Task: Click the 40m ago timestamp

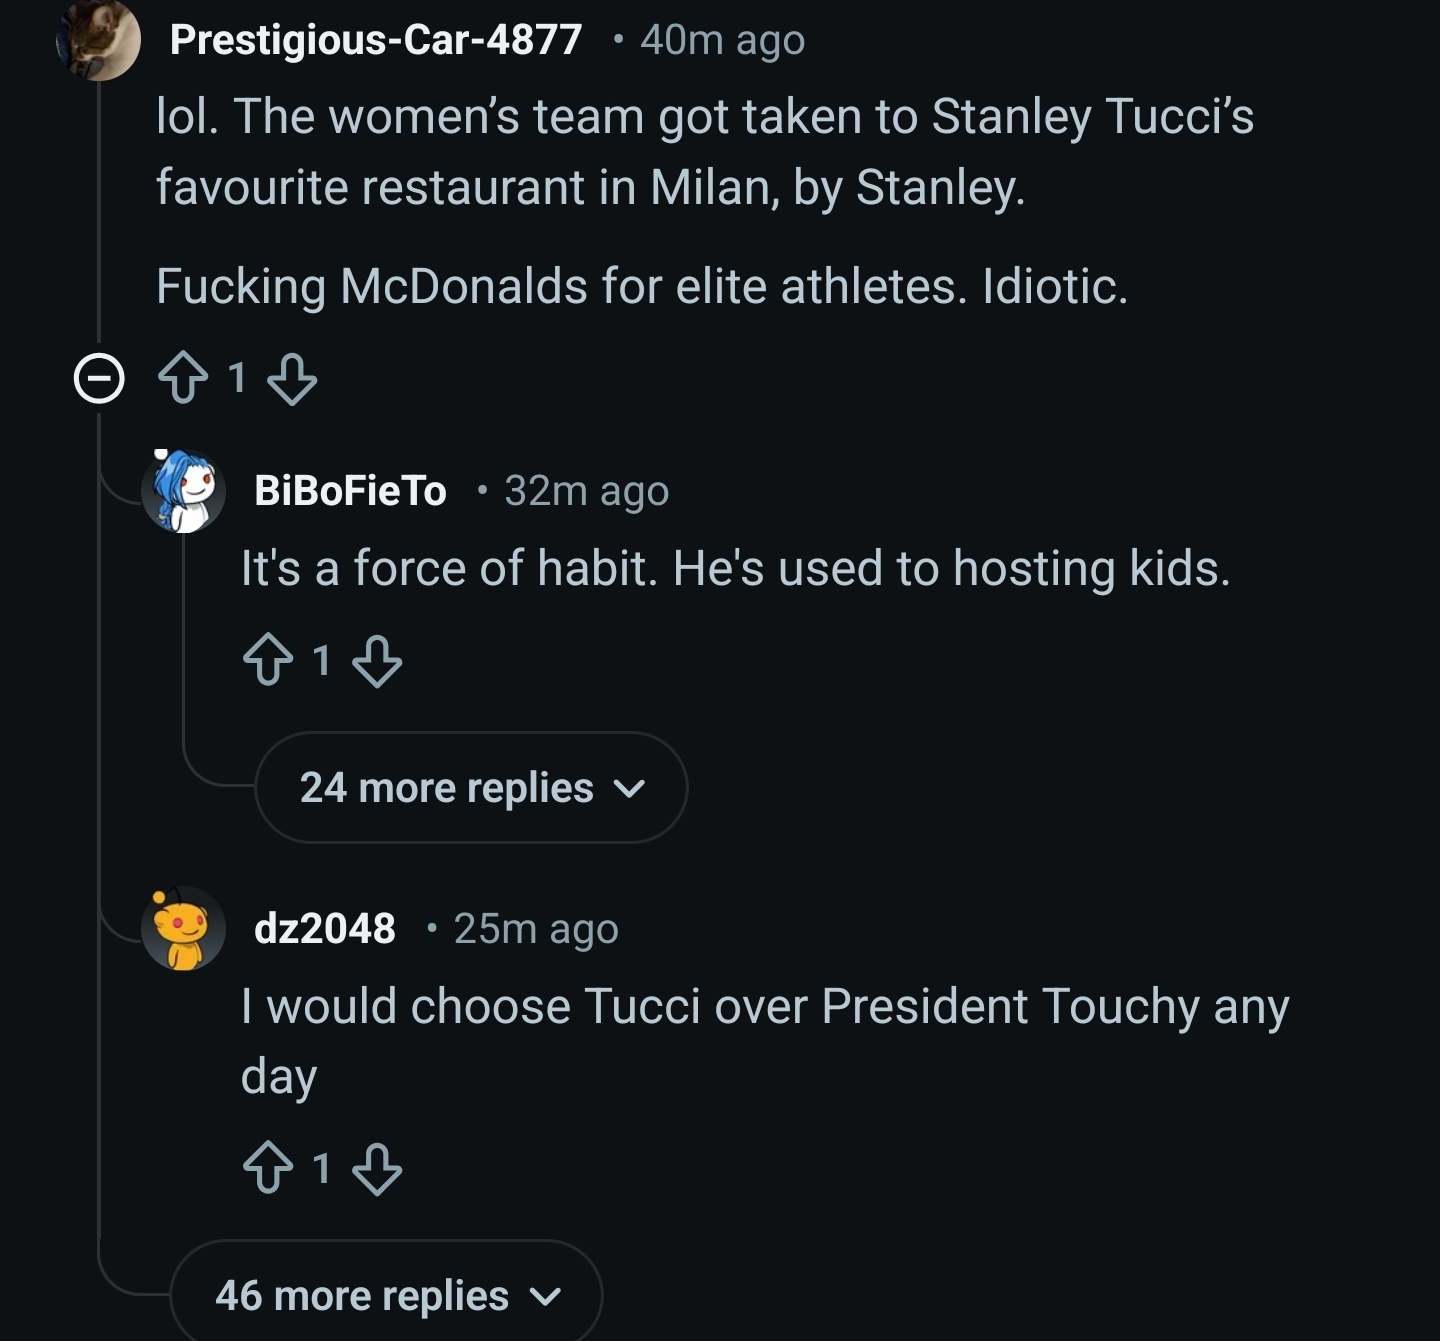Action: 722,40
